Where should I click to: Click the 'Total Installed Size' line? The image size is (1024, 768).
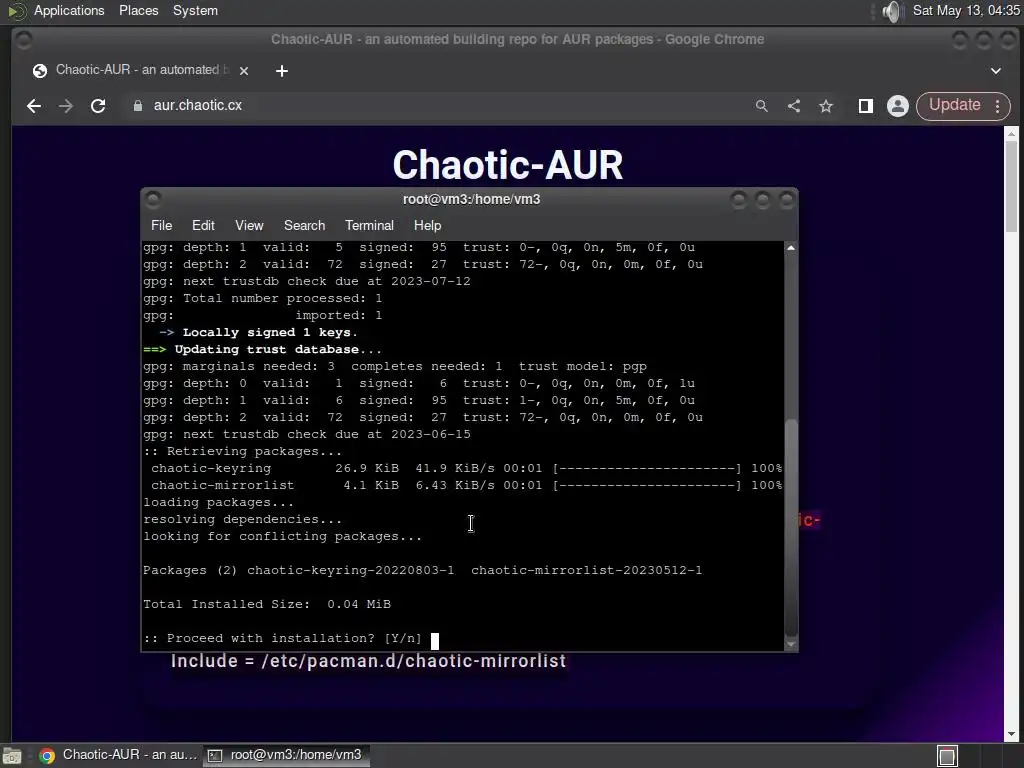267,604
